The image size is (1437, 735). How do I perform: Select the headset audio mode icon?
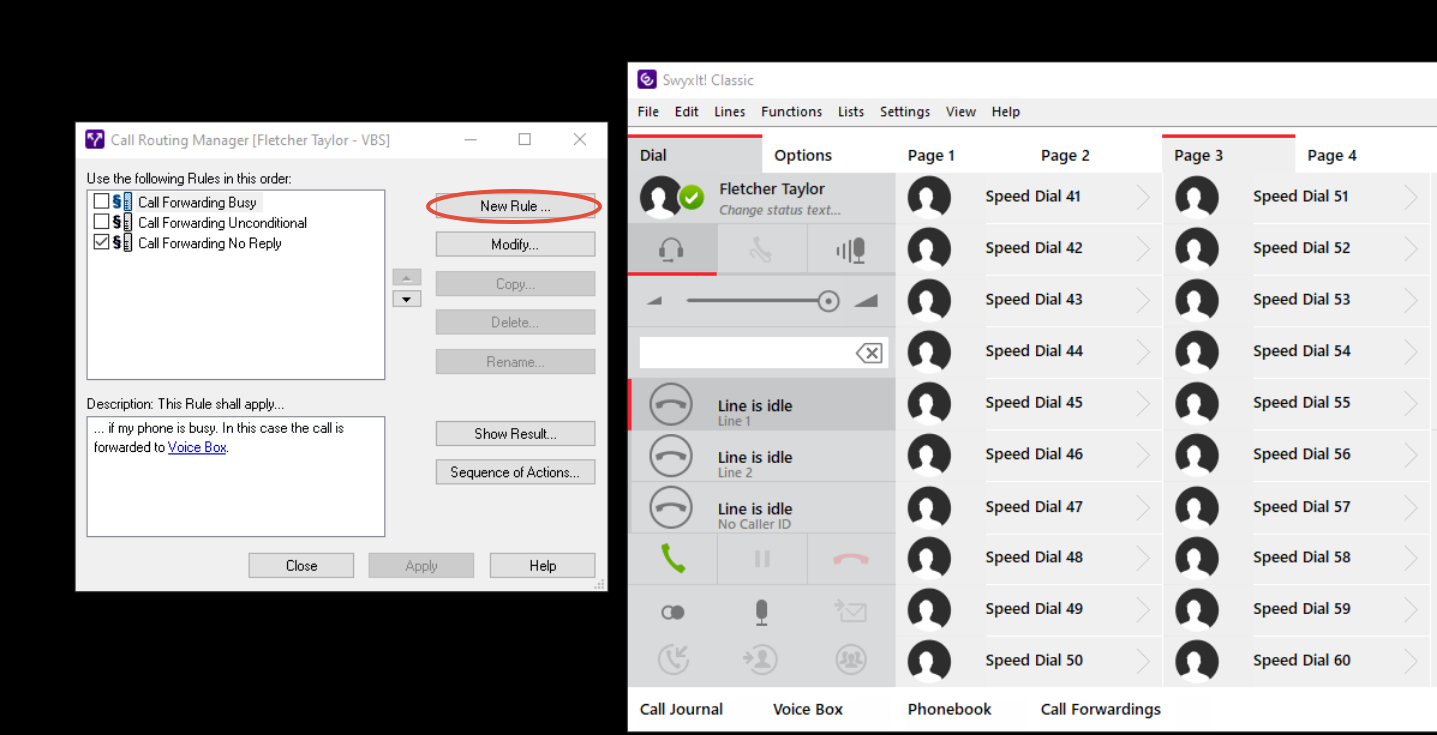(x=671, y=249)
